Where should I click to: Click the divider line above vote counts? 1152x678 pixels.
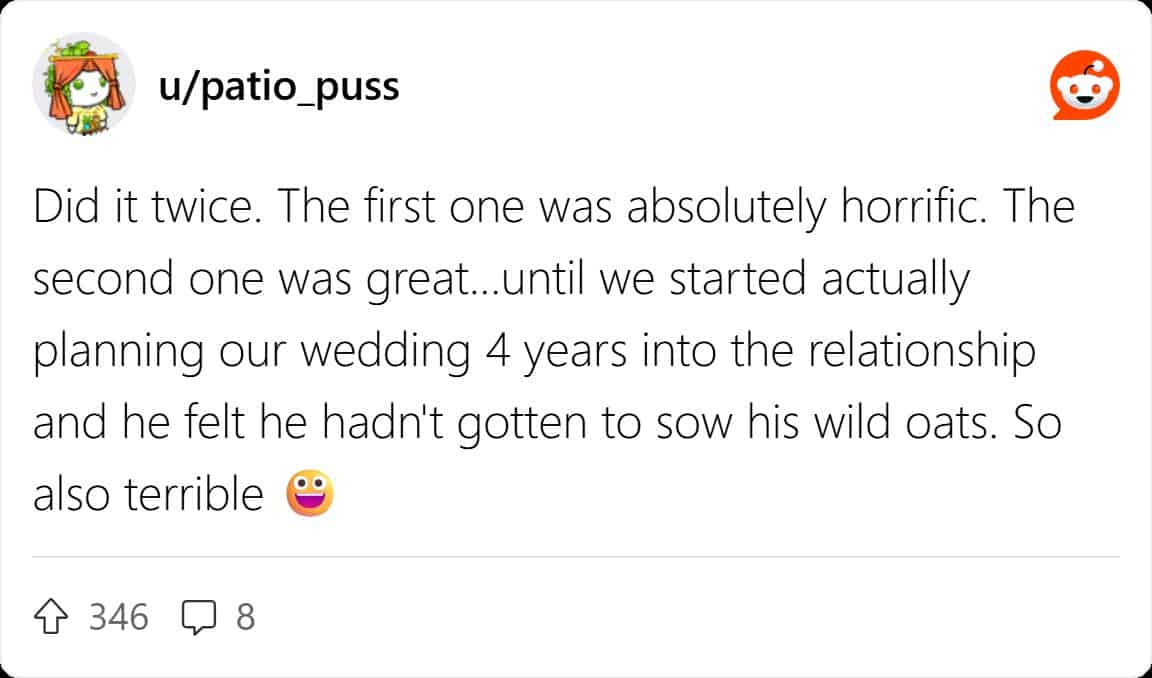click(x=576, y=556)
